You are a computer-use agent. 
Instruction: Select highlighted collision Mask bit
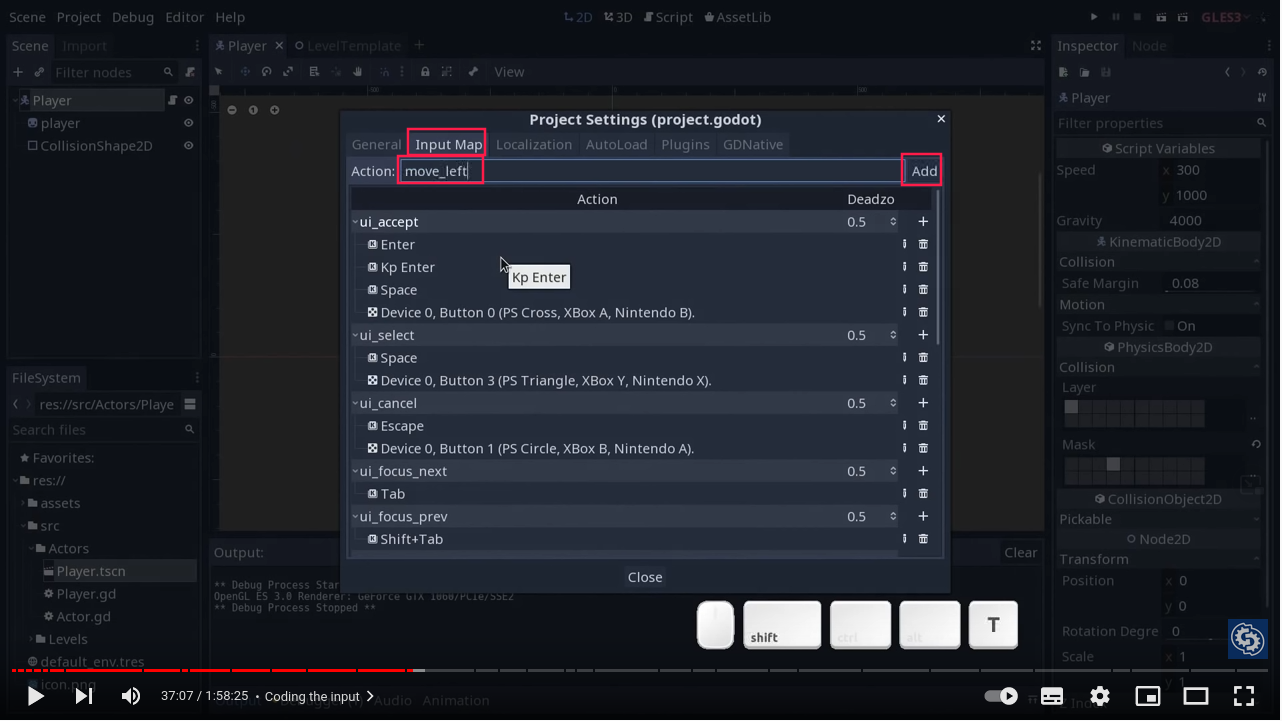point(1113,464)
